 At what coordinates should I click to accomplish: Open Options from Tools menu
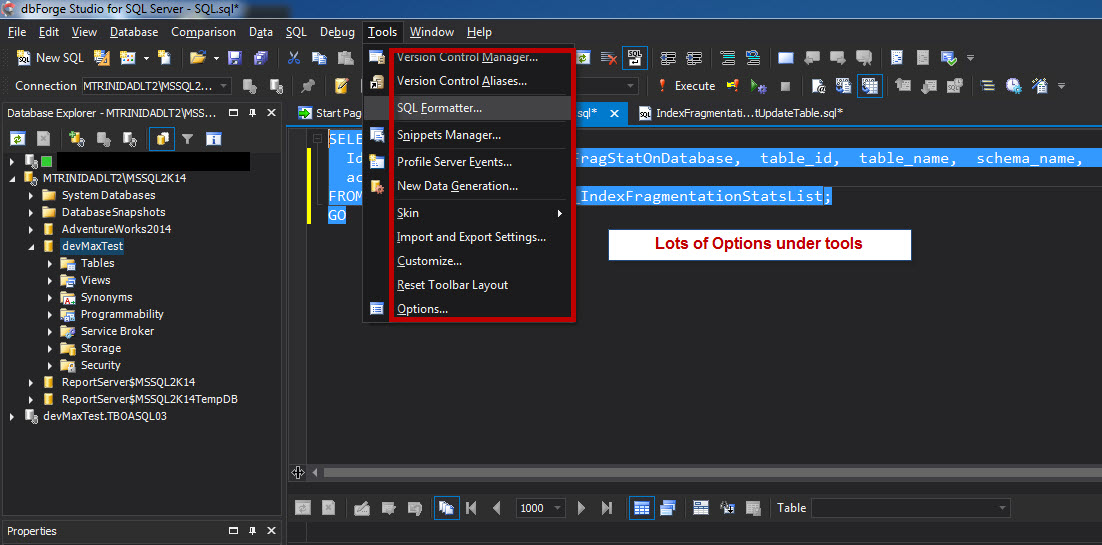469,309
